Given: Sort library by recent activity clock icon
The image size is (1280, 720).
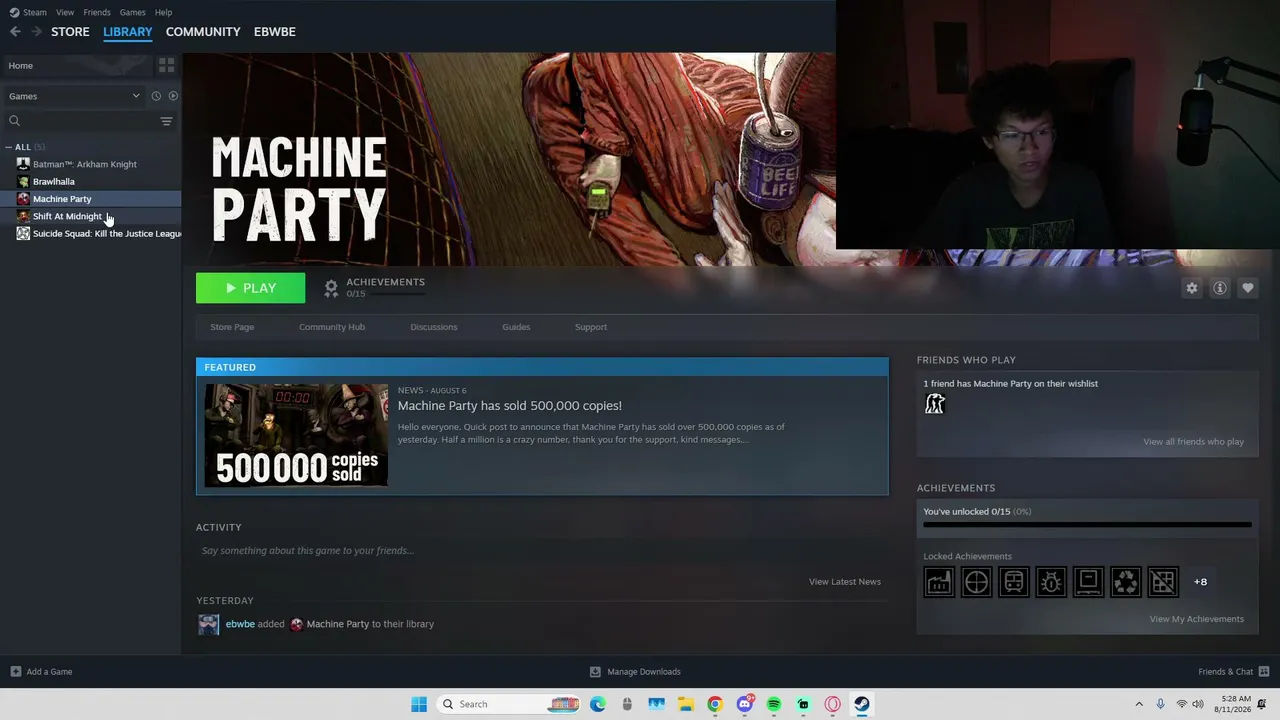Looking at the screenshot, I should click(156, 96).
